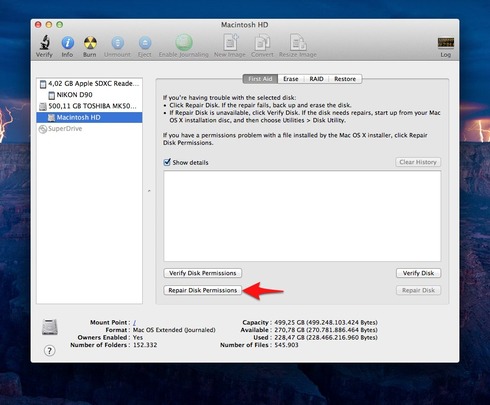Image resolution: width=490 pixels, height=405 pixels.
Task: Click the Capacity value 499,25 GB
Action: (326, 322)
